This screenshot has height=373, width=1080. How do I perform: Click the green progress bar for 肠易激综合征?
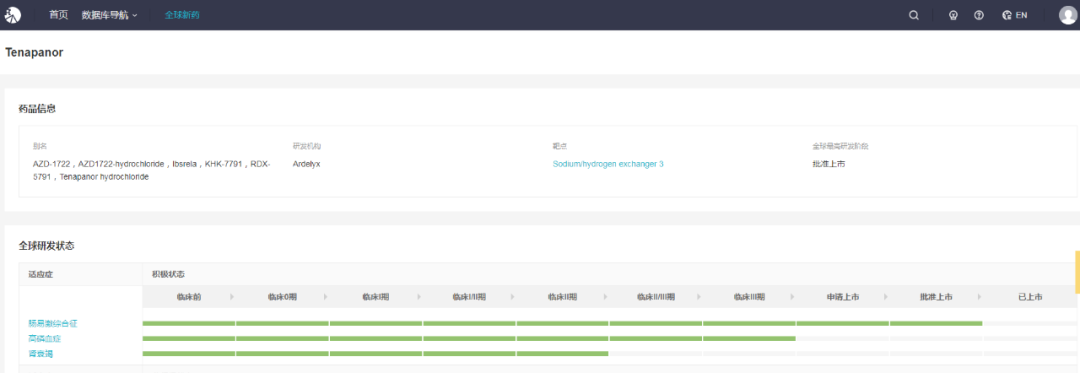pyautogui.click(x=562, y=323)
